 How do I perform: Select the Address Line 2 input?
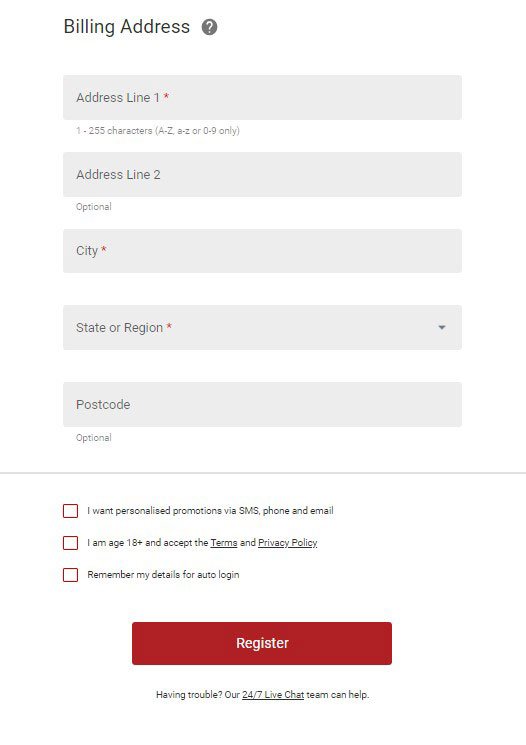262,174
